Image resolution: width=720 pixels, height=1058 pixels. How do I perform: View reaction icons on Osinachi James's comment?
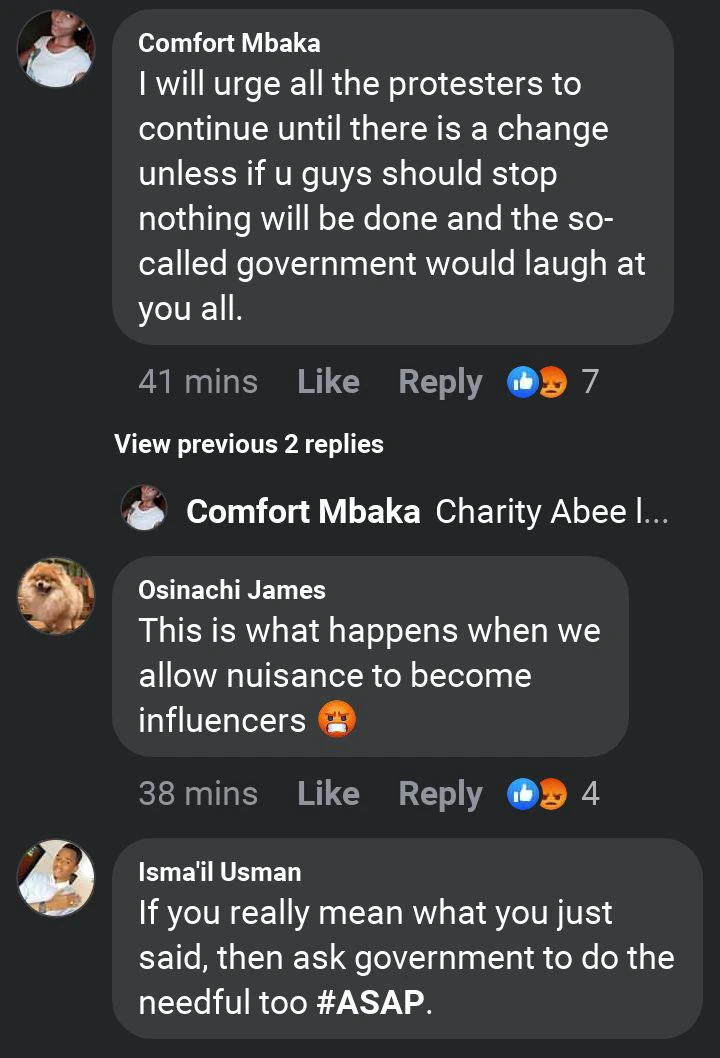[x=537, y=793]
